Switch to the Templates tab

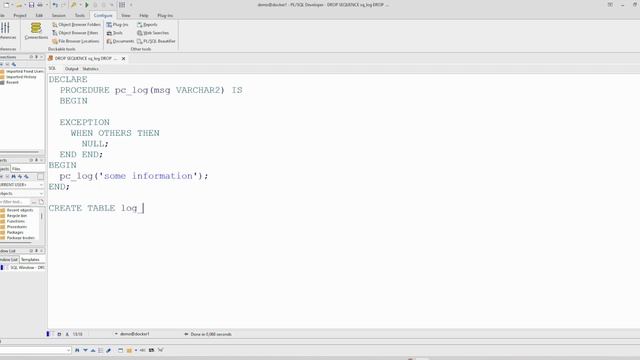click(30, 260)
